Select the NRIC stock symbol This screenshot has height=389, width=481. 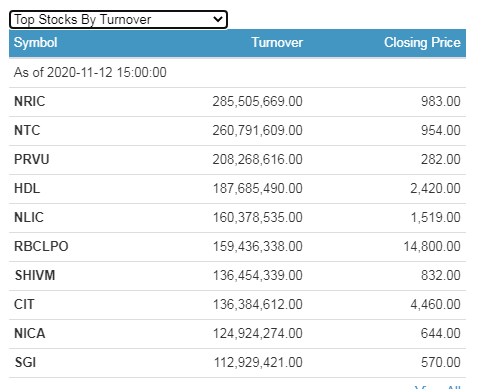[x=30, y=101]
